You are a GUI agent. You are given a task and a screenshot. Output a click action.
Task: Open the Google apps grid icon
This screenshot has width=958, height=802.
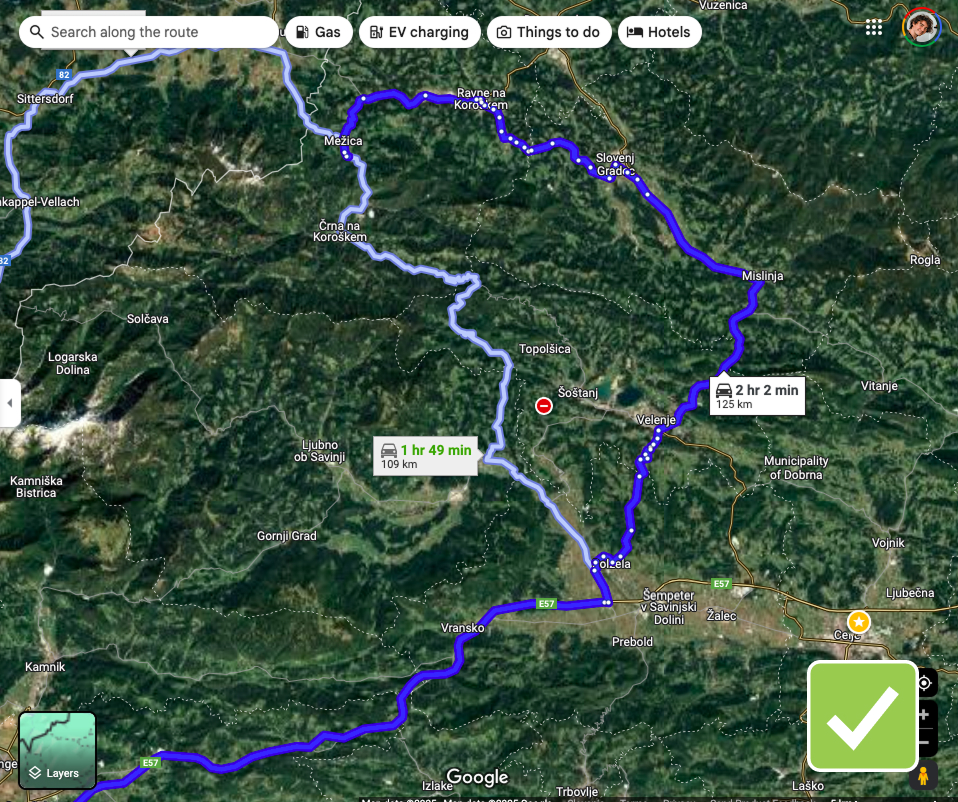[874, 27]
